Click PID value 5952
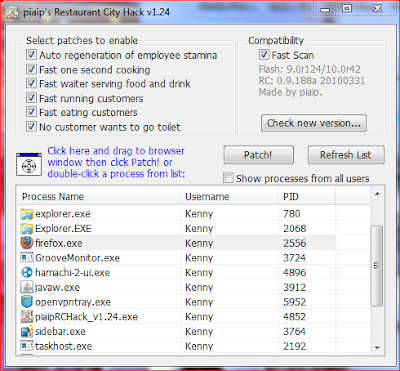Screen dimensions: 400x371 coord(294,302)
